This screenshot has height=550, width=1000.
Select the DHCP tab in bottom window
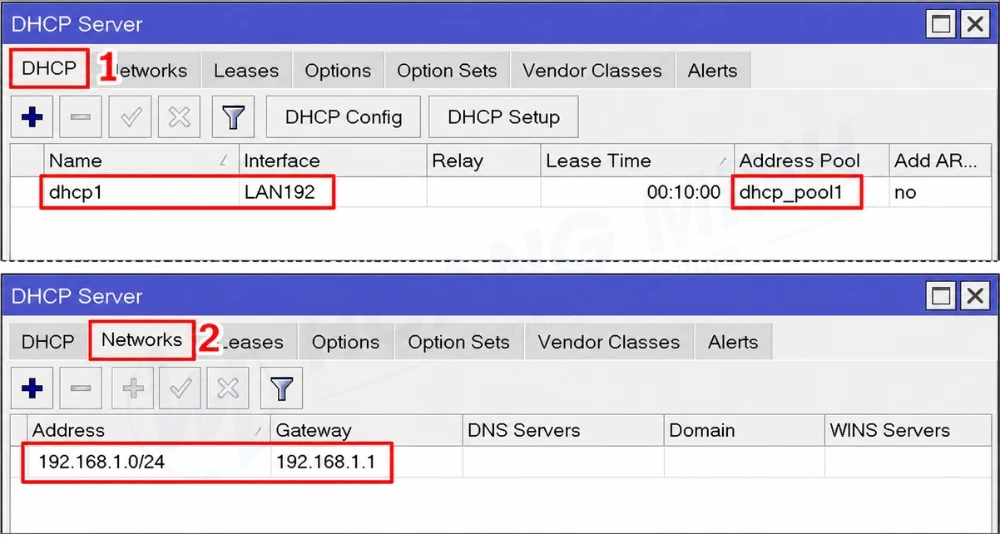[x=48, y=342]
